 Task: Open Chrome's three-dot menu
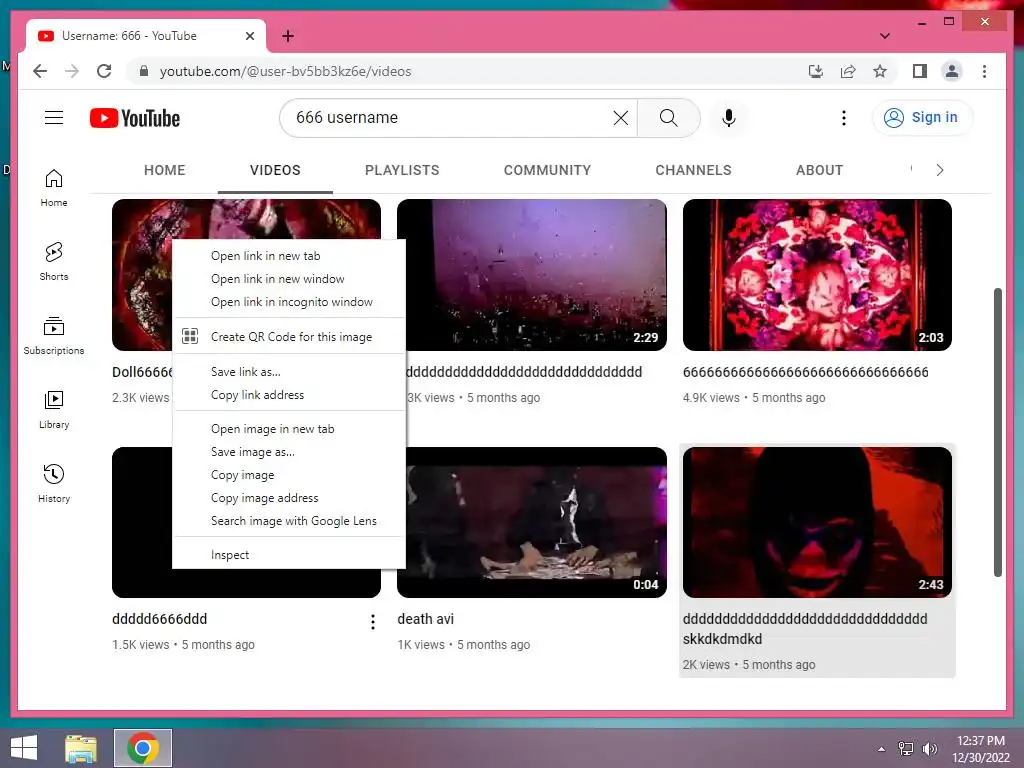pyautogui.click(x=984, y=71)
